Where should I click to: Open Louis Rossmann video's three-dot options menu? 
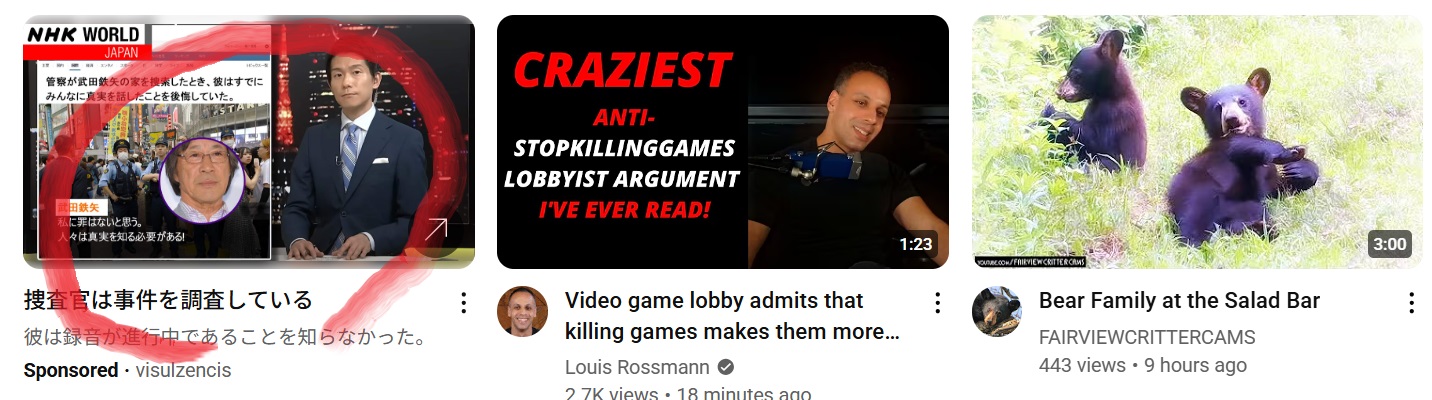(x=937, y=302)
